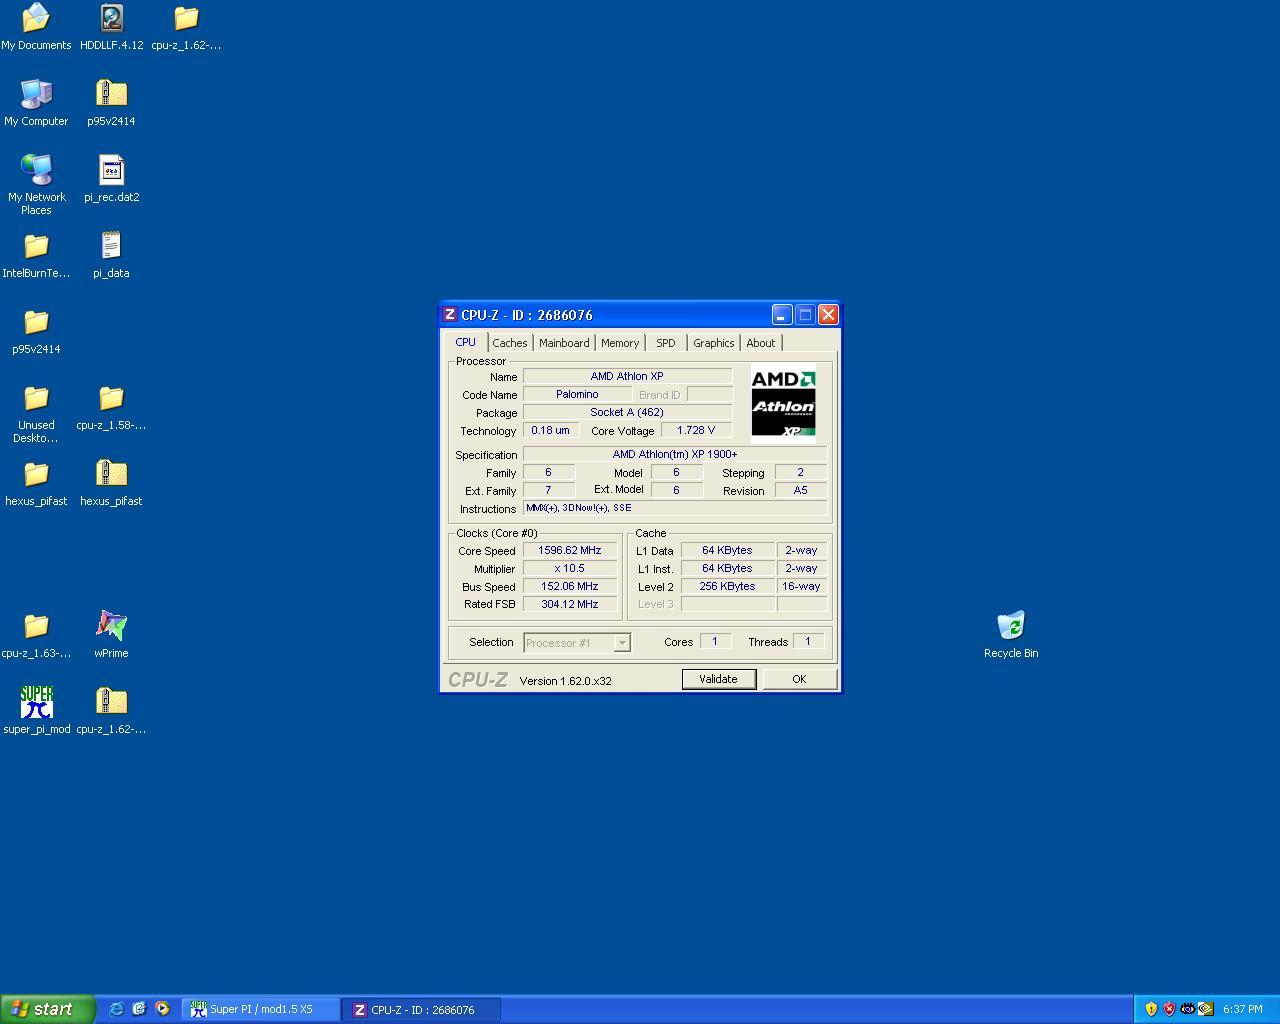Click the Version 1.62.0.x32 text

[565, 681]
